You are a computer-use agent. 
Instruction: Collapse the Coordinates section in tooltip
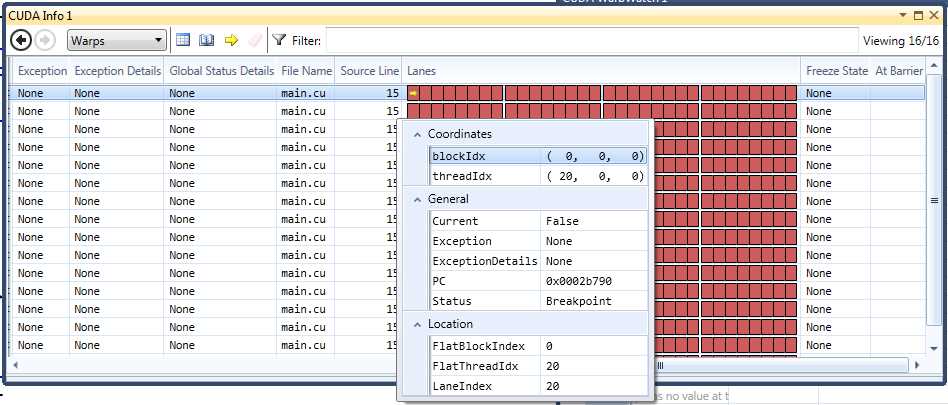[x=417, y=134]
